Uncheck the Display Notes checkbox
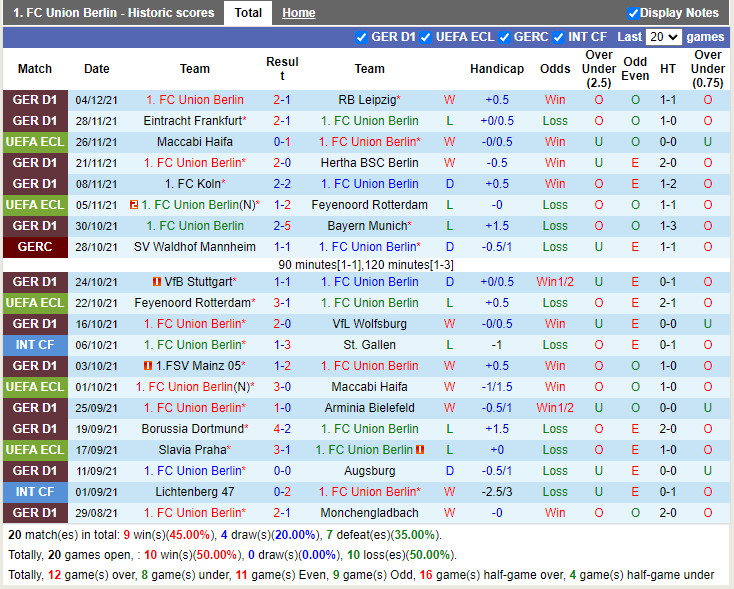734x589 pixels. 633,13
